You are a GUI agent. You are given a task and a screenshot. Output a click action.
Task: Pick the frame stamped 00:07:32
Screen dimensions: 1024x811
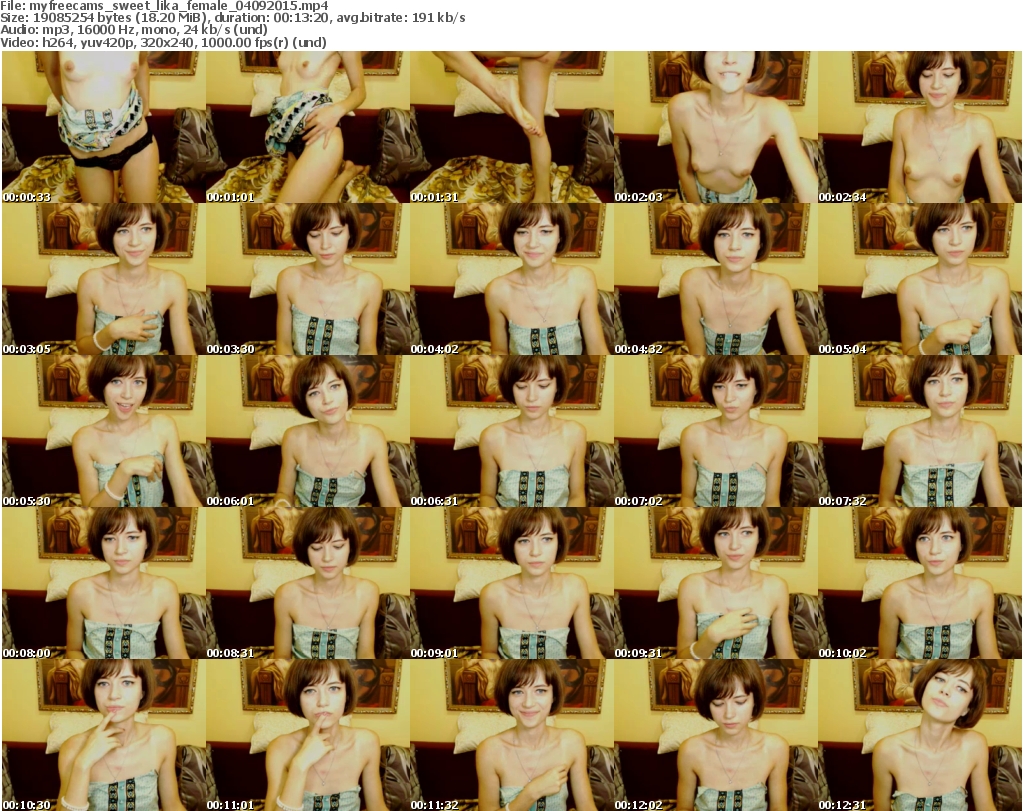click(920, 431)
